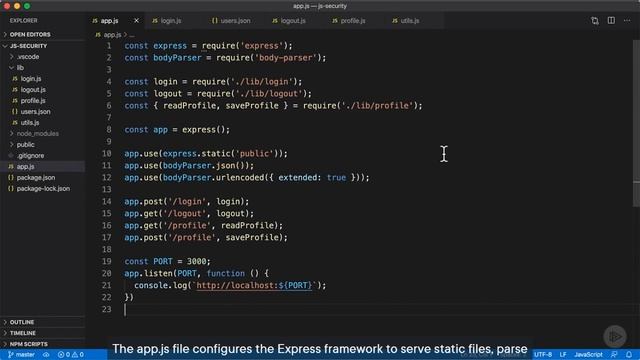640x360 pixels.
Task: Open package-lock.json in the explorer
Action: (43, 189)
